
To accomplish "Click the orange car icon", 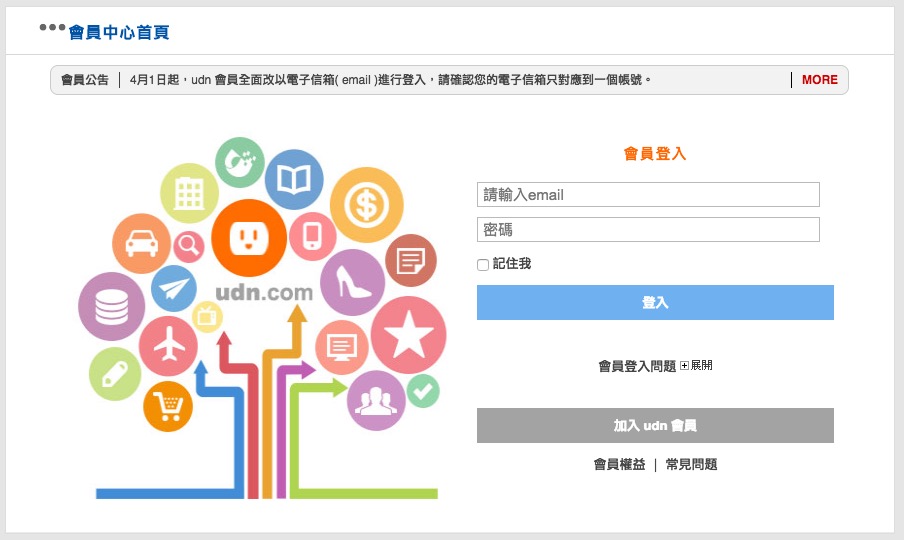I will [141, 243].
